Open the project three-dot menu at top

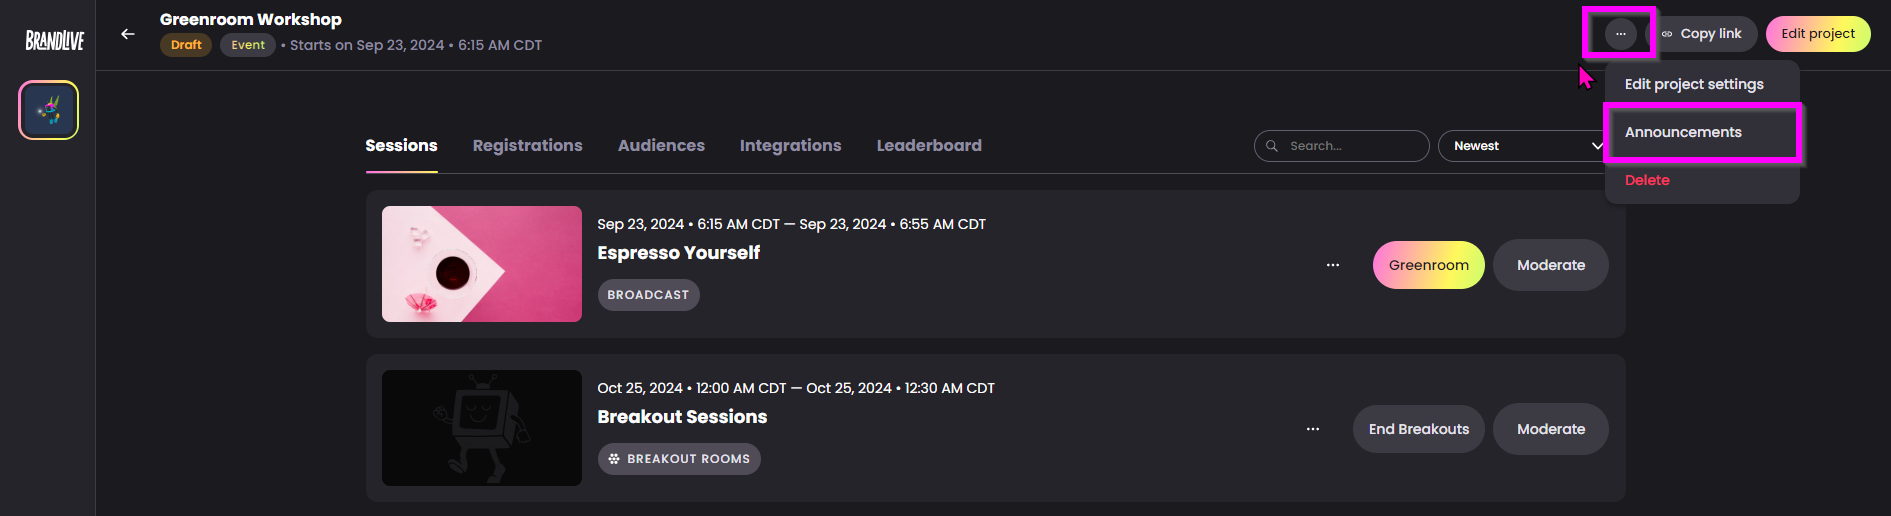[x=1620, y=34]
